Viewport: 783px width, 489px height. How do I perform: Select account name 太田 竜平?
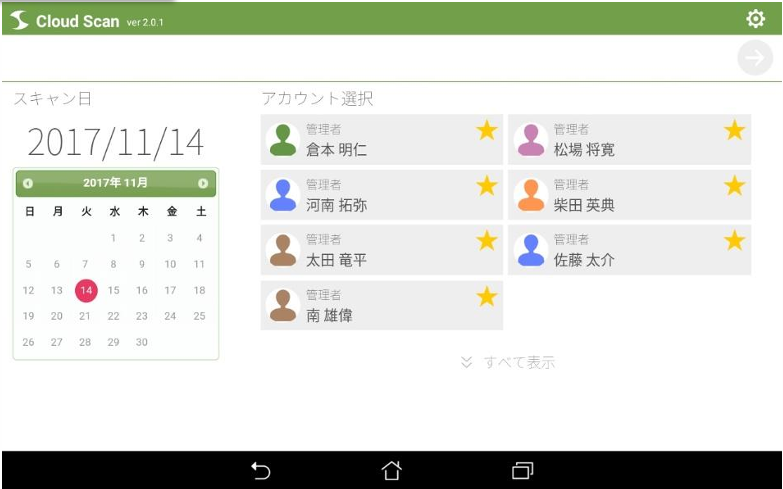coord(336,260)
